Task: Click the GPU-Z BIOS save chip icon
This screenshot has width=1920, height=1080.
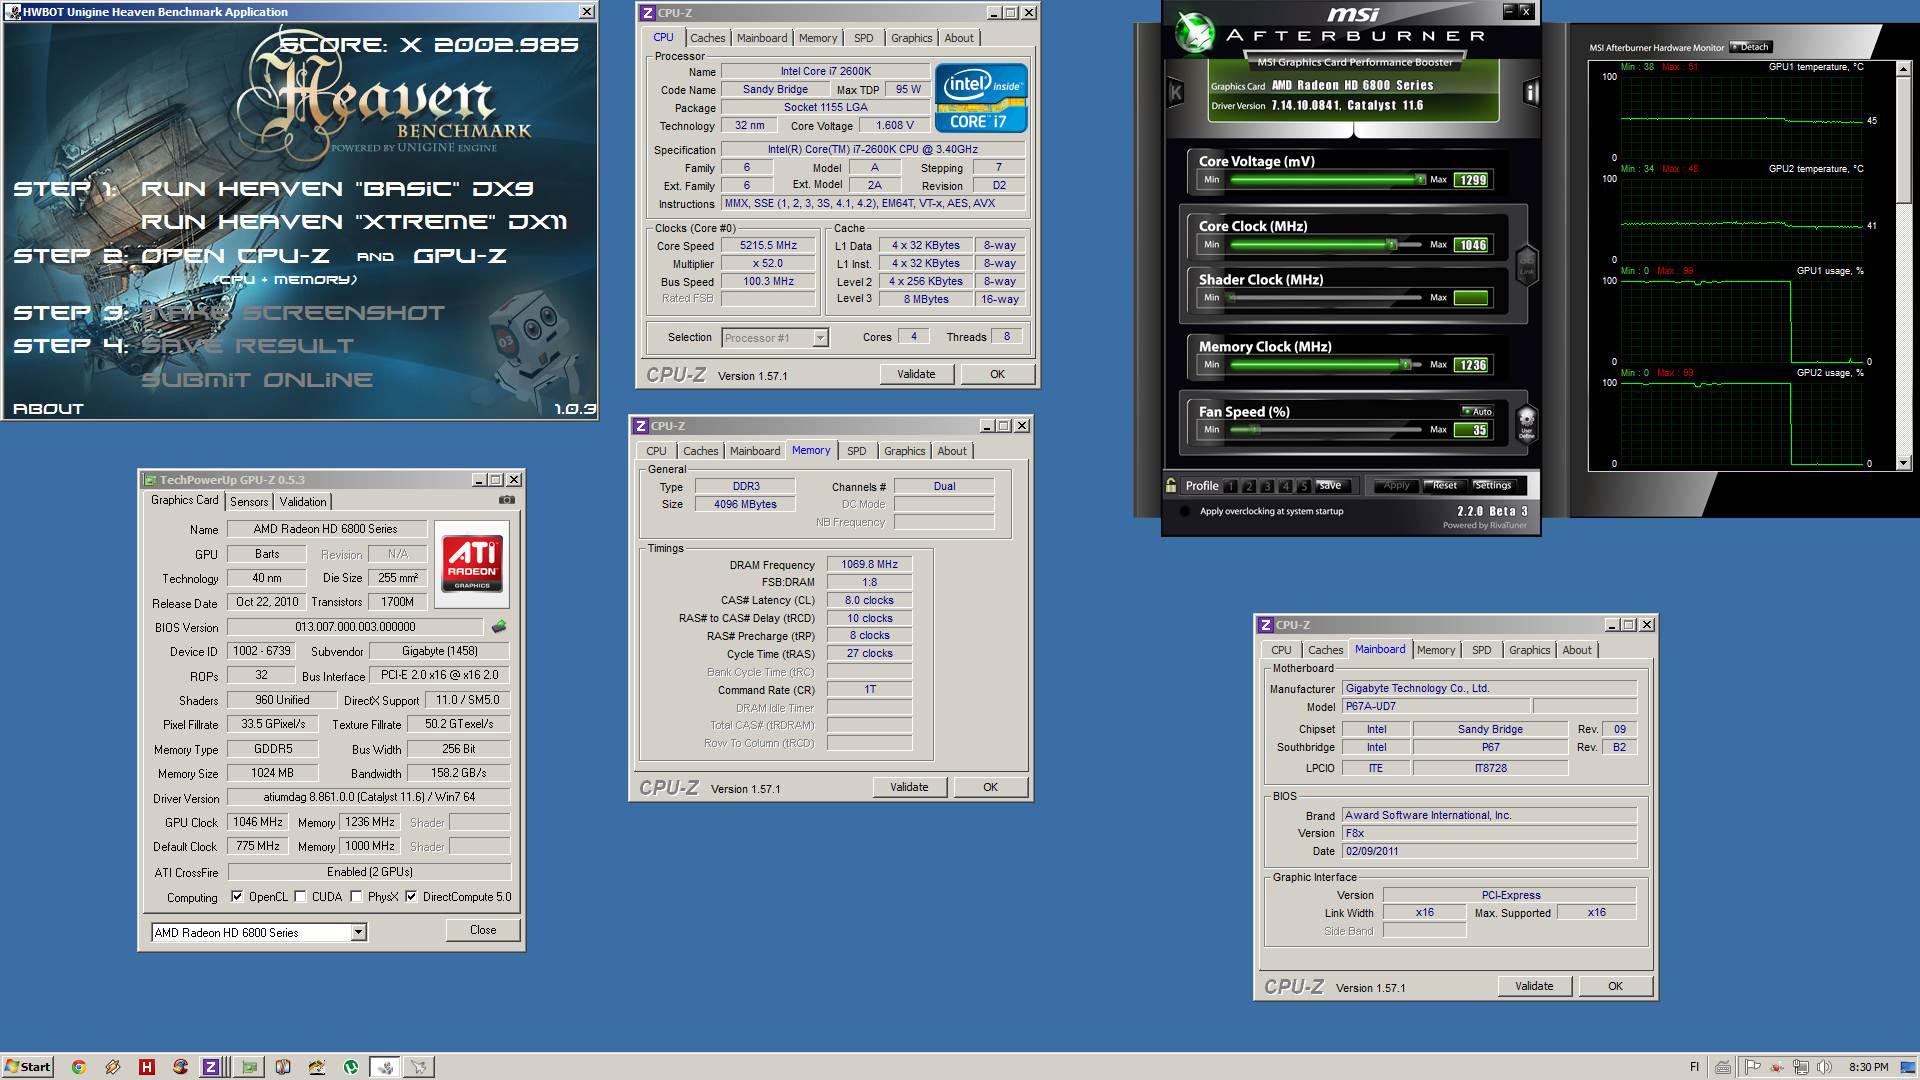Action: pyautogui.click(x=498, y=627)
